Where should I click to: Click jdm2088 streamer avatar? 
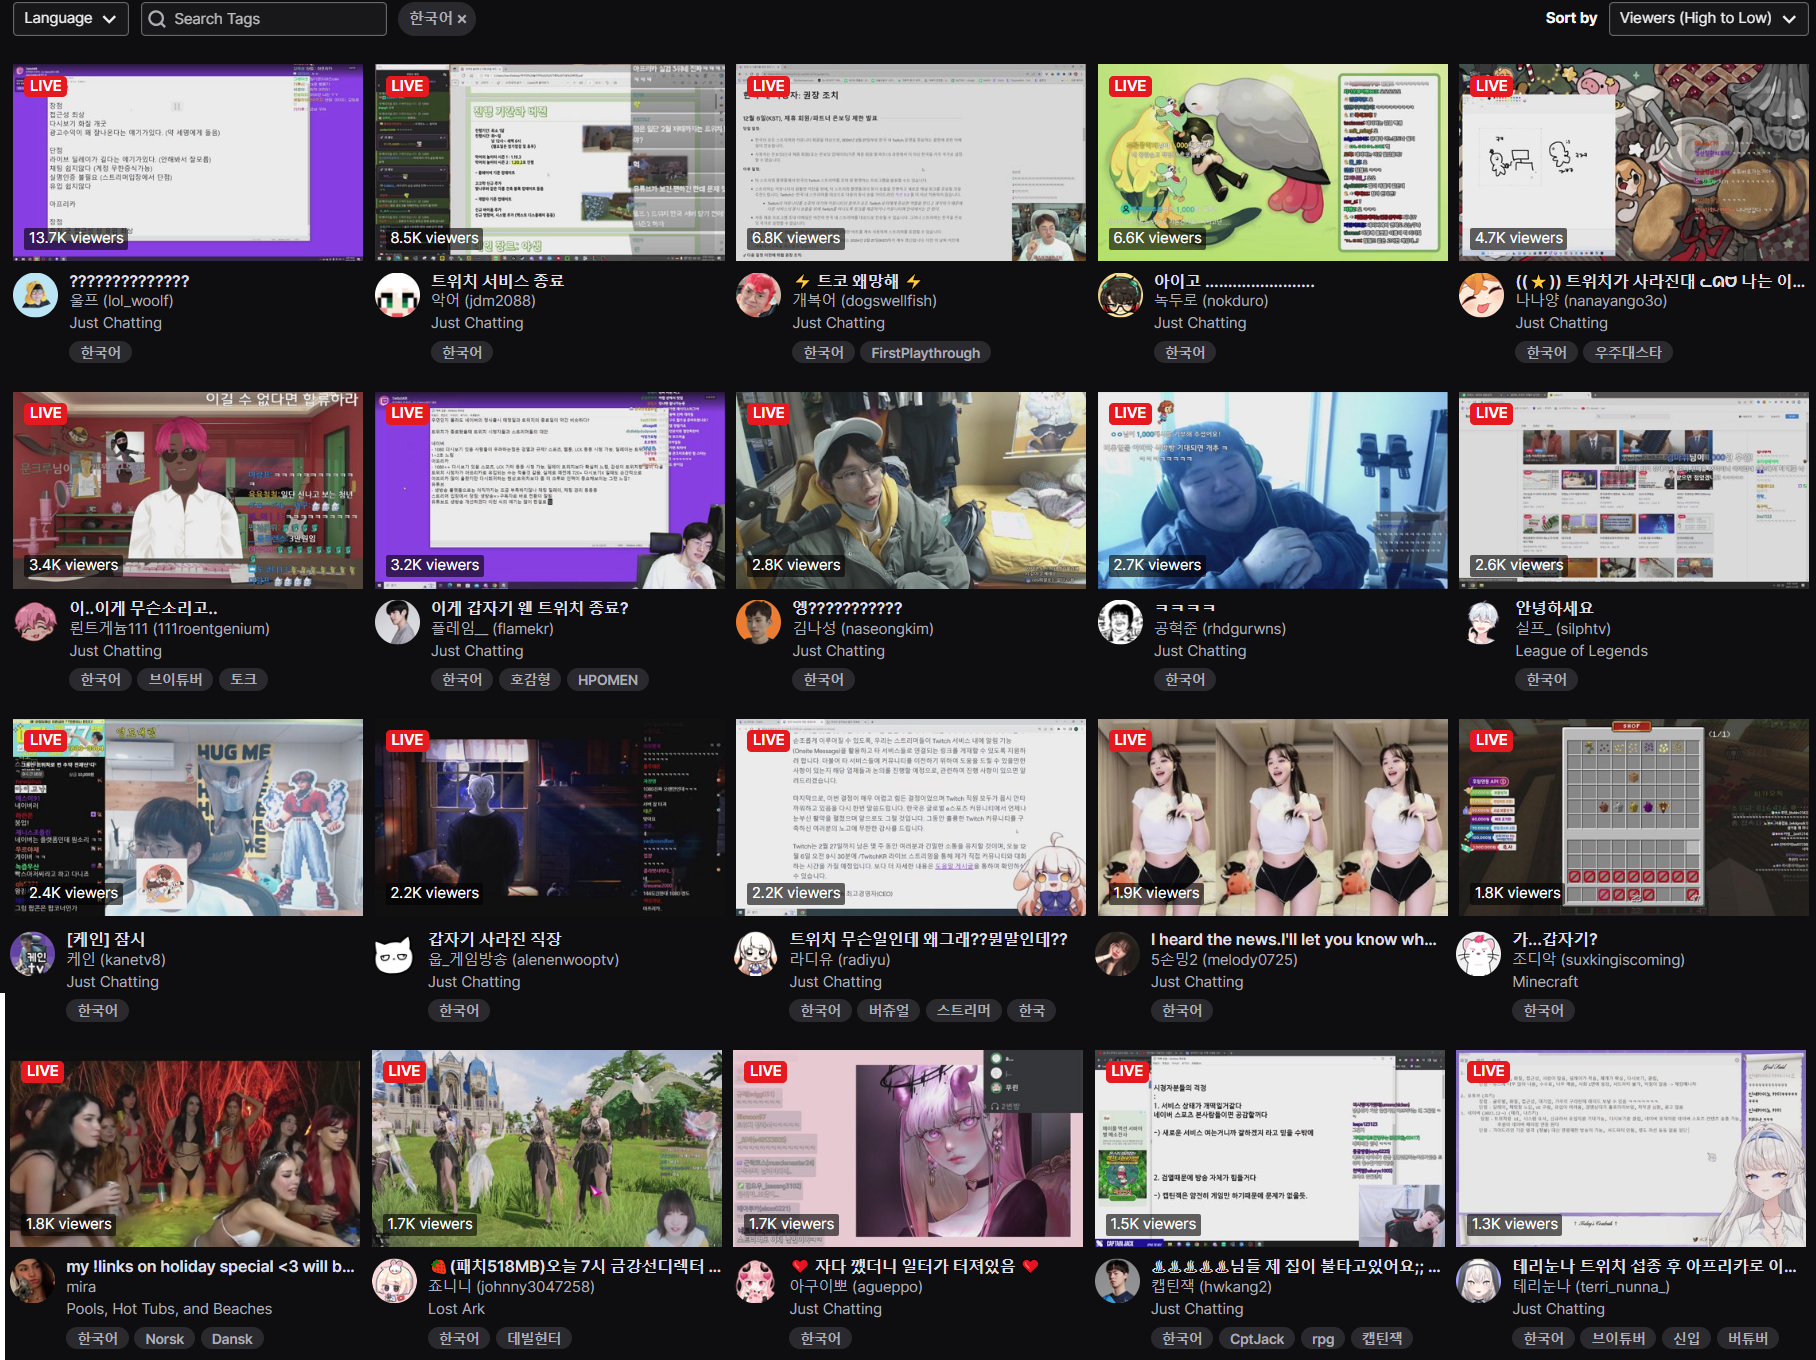click(397, 296)
